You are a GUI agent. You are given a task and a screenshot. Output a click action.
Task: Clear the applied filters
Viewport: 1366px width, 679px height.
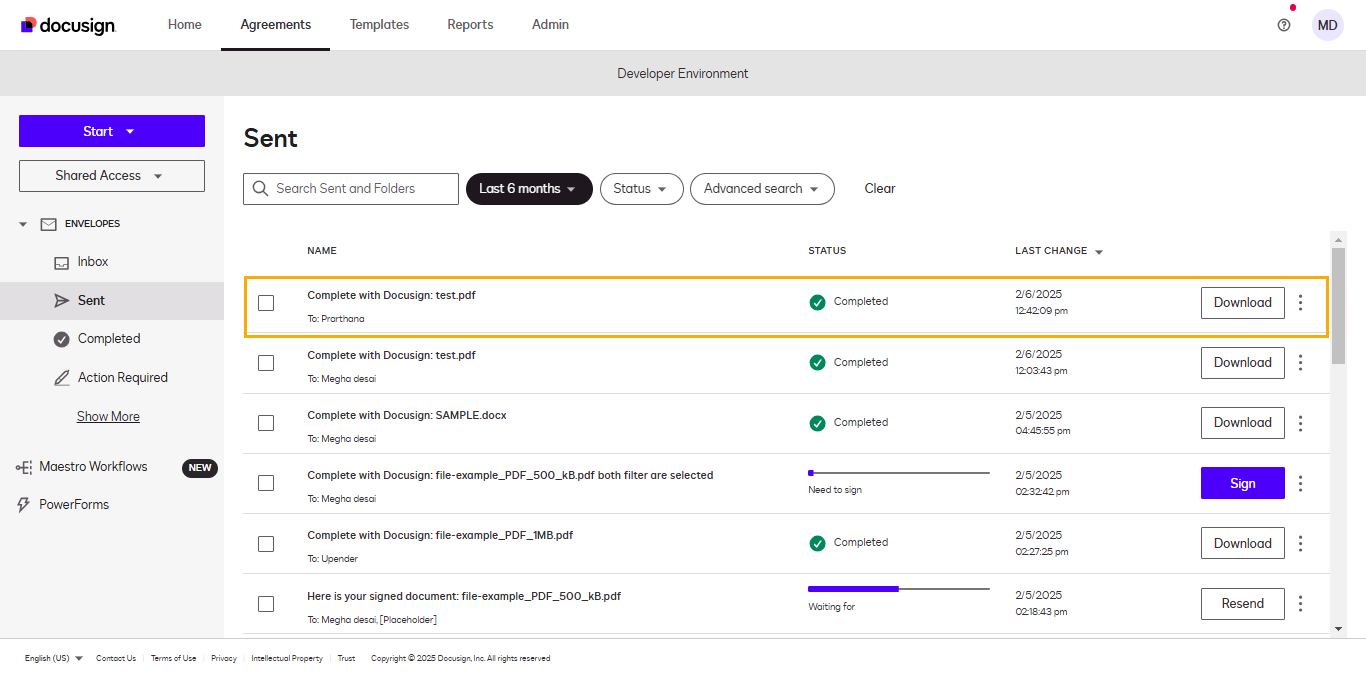880,189
